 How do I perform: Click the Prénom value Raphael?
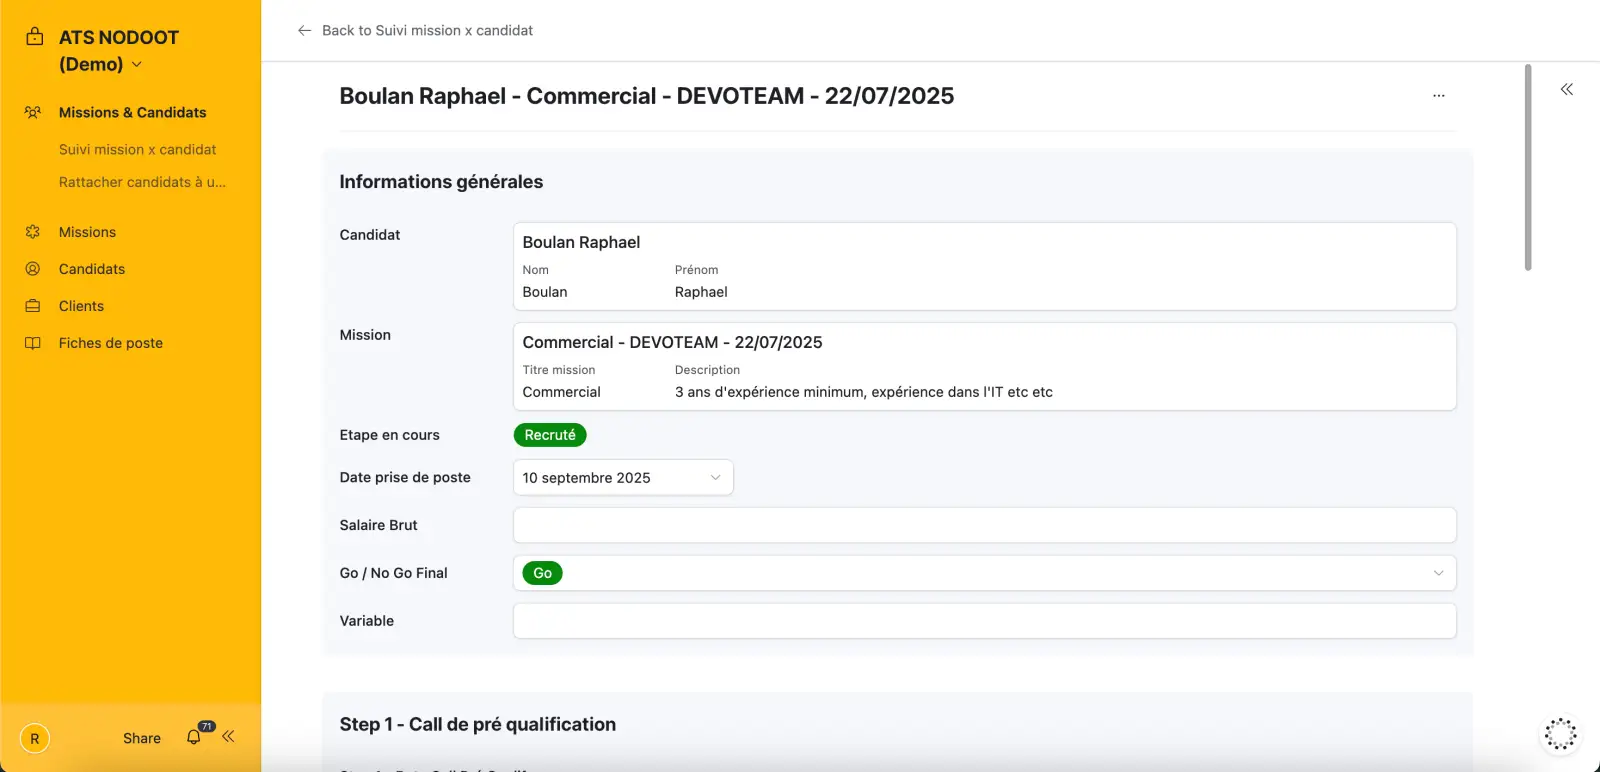click(x=701, y=292)
